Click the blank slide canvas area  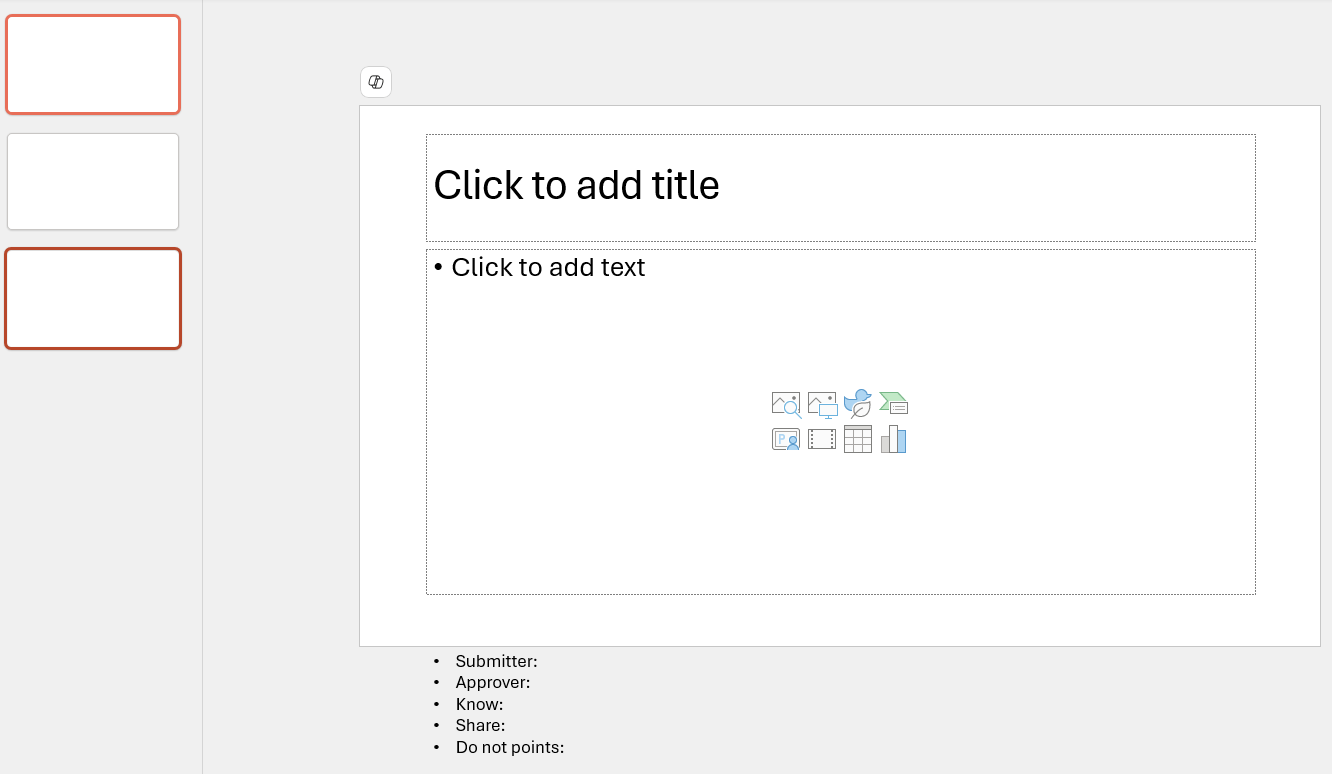(840, 620)
